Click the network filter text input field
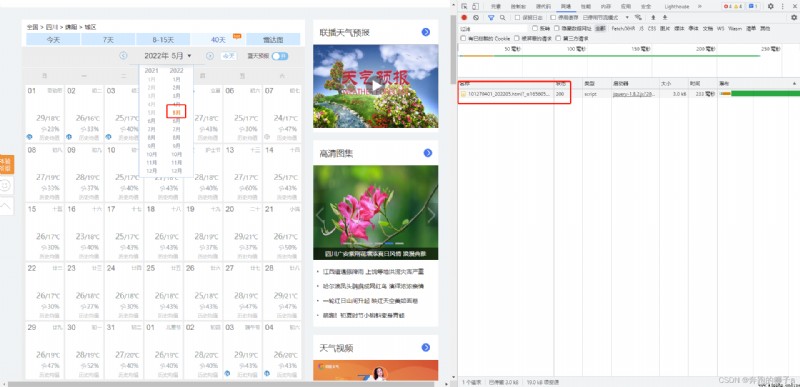 click(x=492, y=29)
